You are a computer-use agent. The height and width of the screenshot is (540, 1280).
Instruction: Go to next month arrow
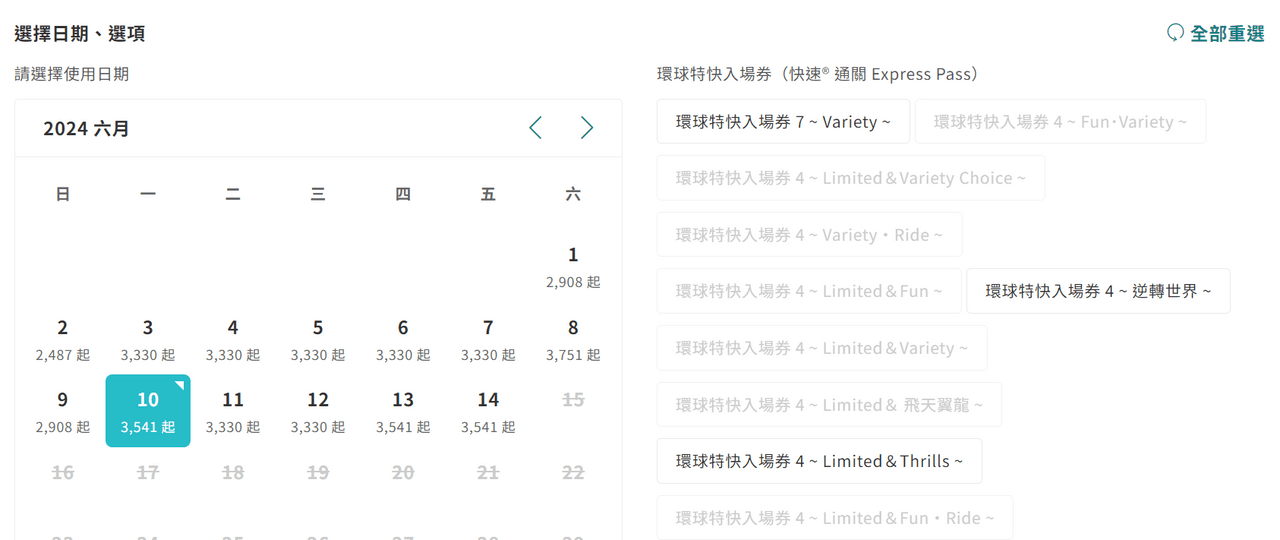click(587, 128)
